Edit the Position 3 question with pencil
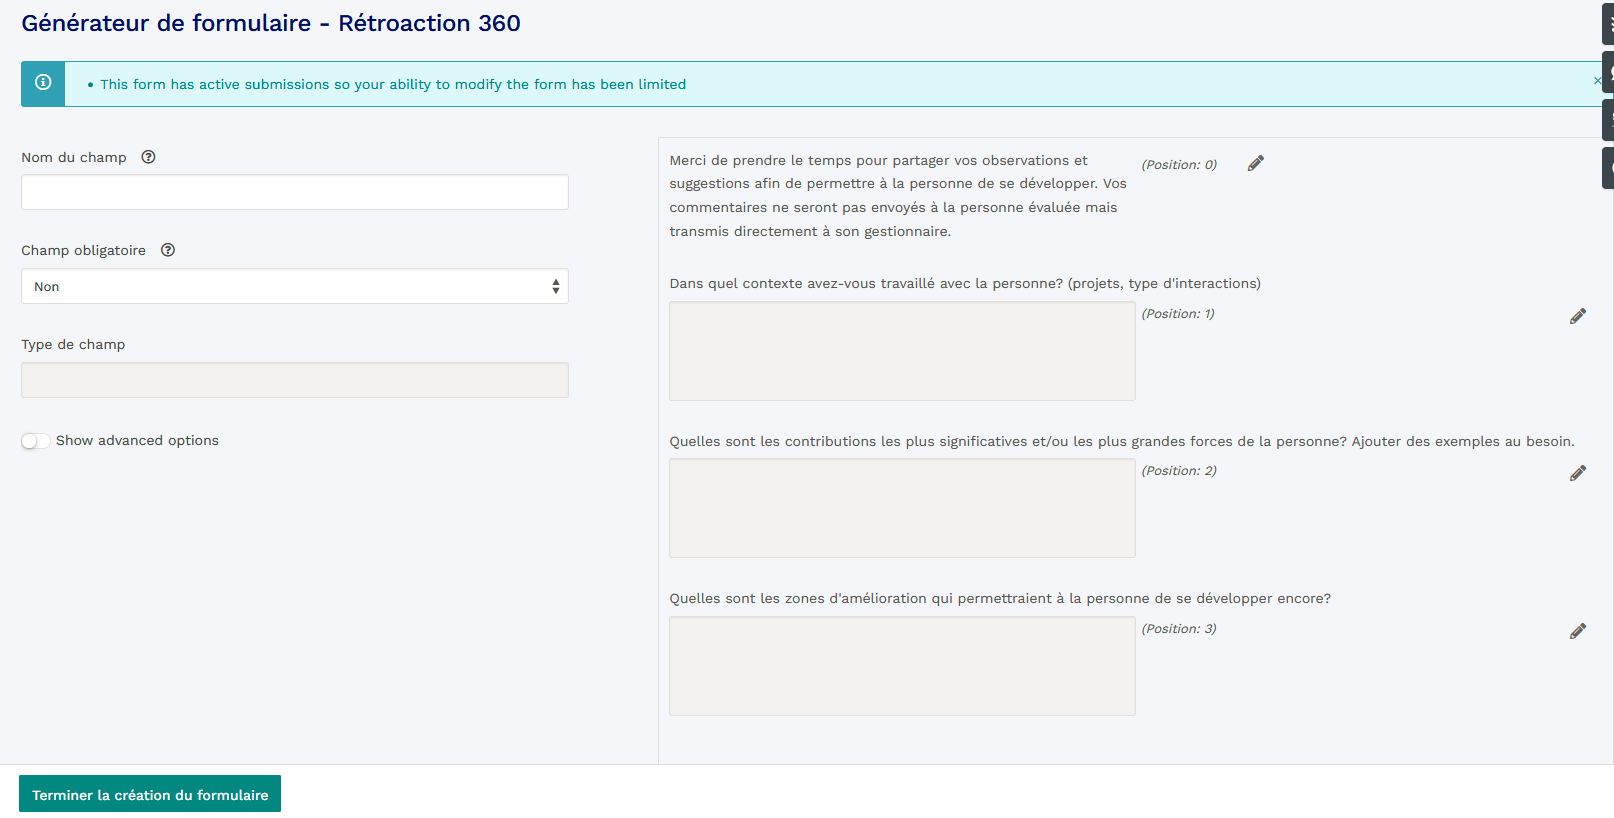Image resolution: width=1614 pixels, height=818 pixels. coord(1578,631)
